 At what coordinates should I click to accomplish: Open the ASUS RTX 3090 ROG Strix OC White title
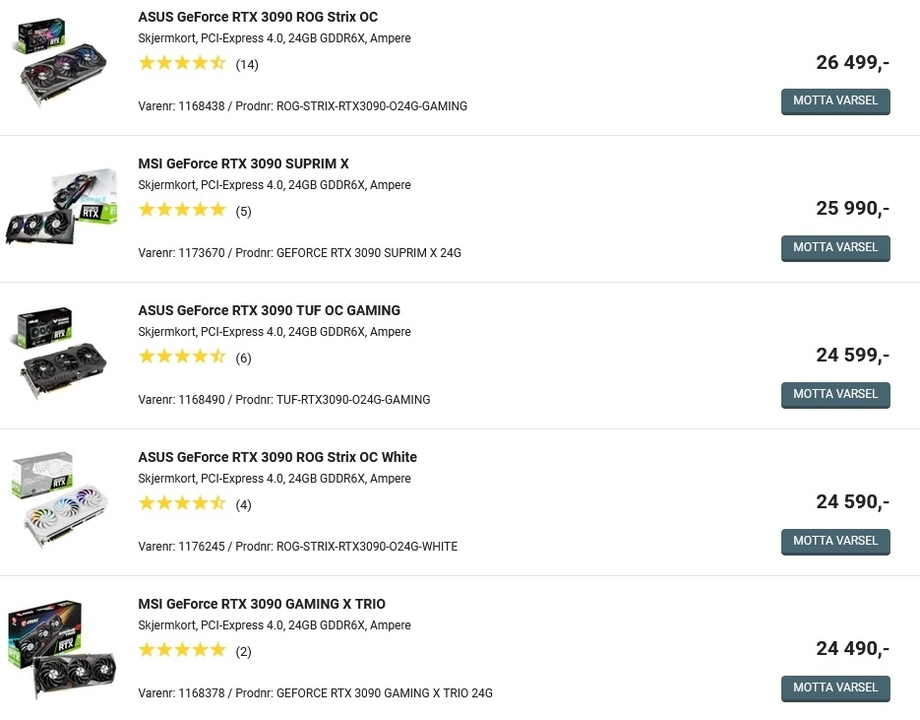(277, 458)
